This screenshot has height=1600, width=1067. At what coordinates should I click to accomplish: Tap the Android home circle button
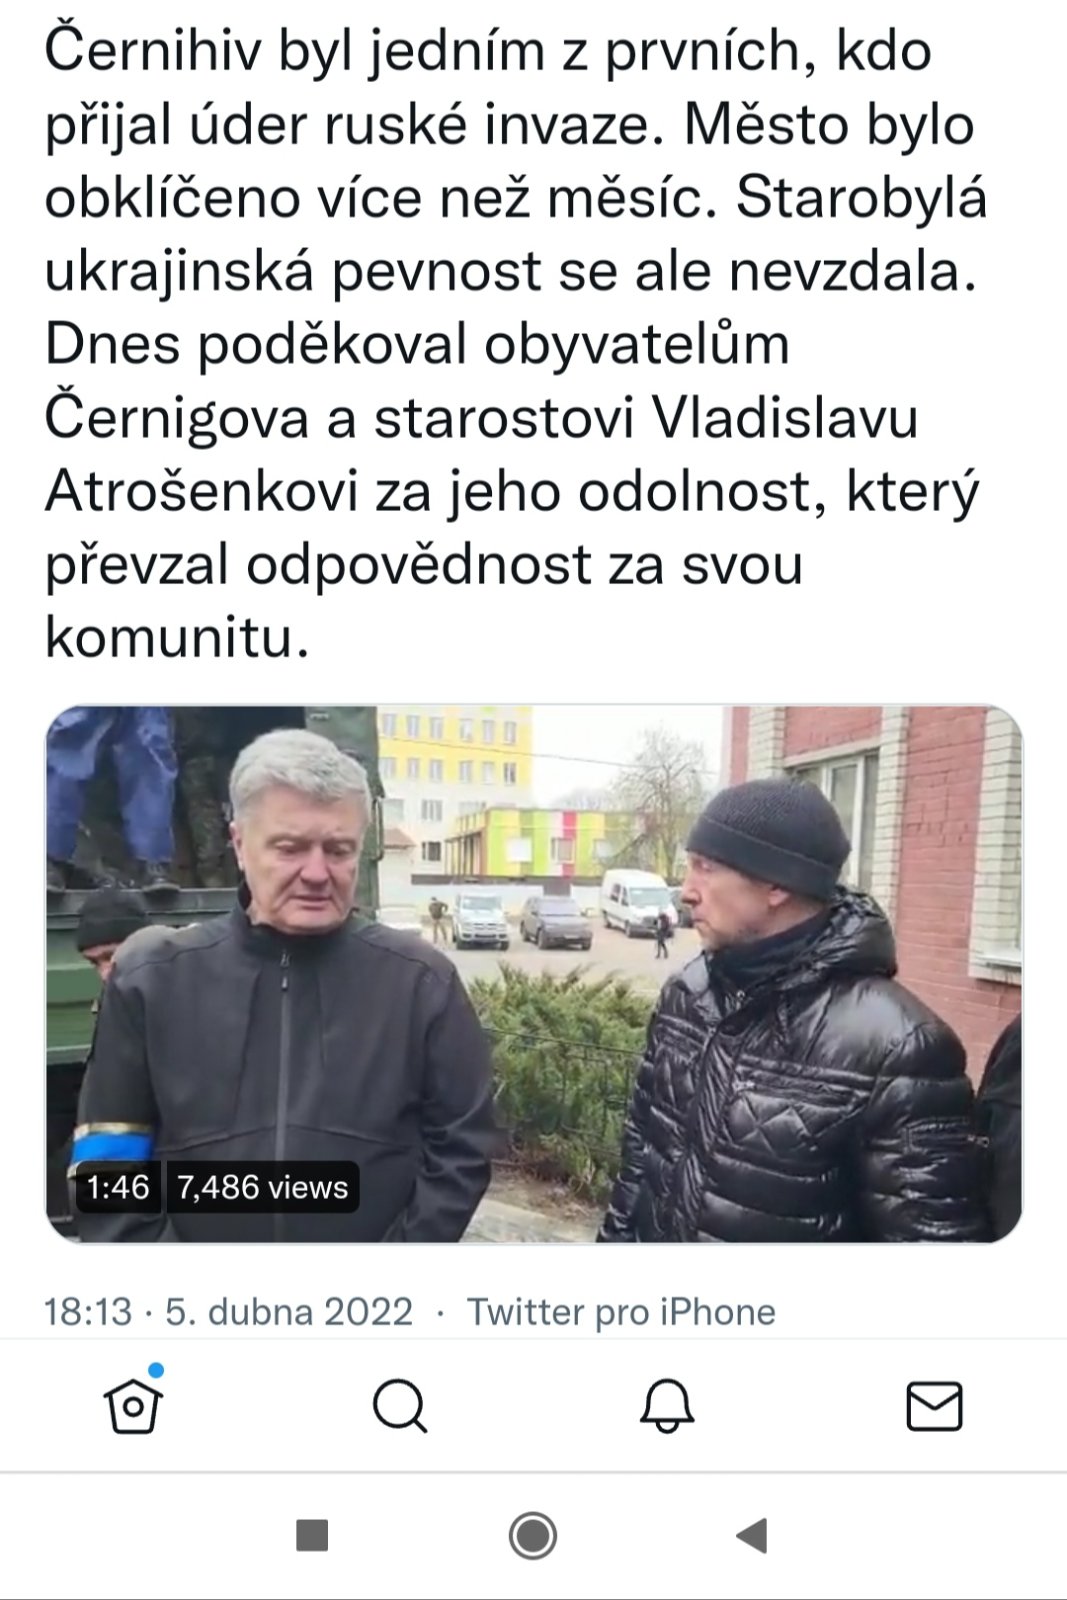[533, 1535]
